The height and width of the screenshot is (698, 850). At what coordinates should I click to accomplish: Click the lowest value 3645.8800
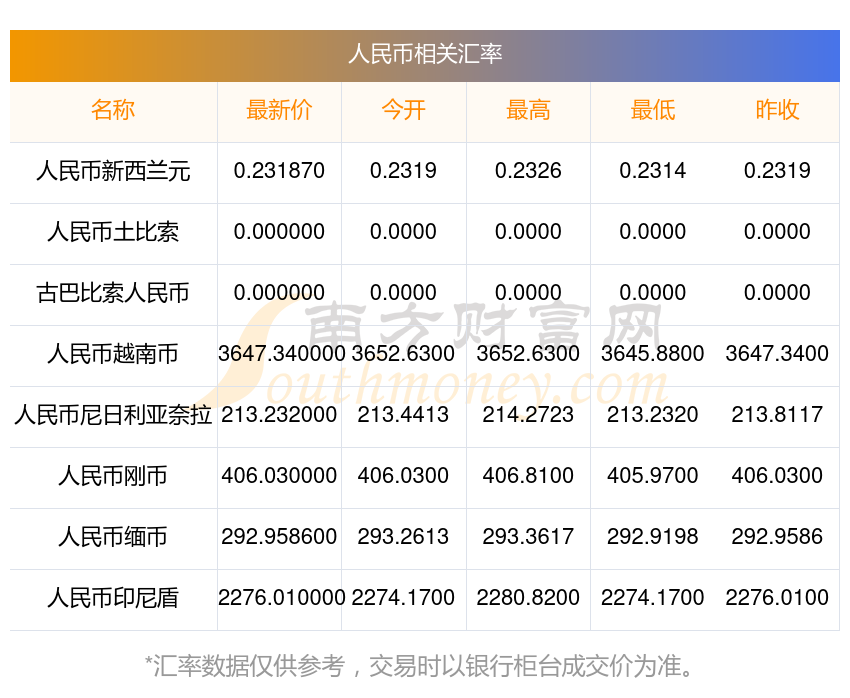(653, 353)
